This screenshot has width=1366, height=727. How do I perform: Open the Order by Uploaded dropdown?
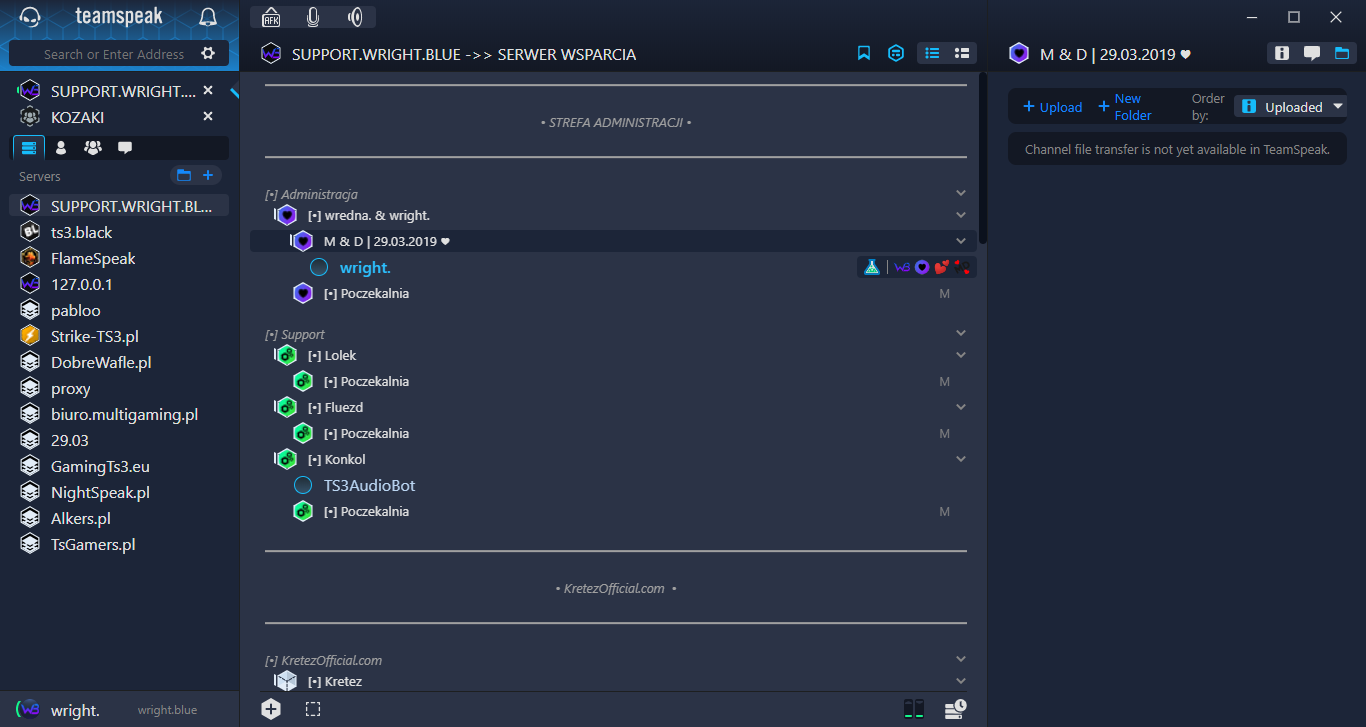click(1291, 107)
